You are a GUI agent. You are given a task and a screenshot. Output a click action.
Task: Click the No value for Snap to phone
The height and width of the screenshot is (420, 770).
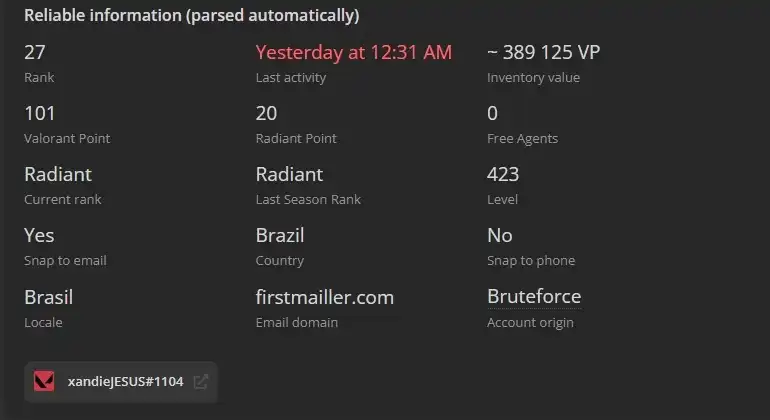point(500,235)
